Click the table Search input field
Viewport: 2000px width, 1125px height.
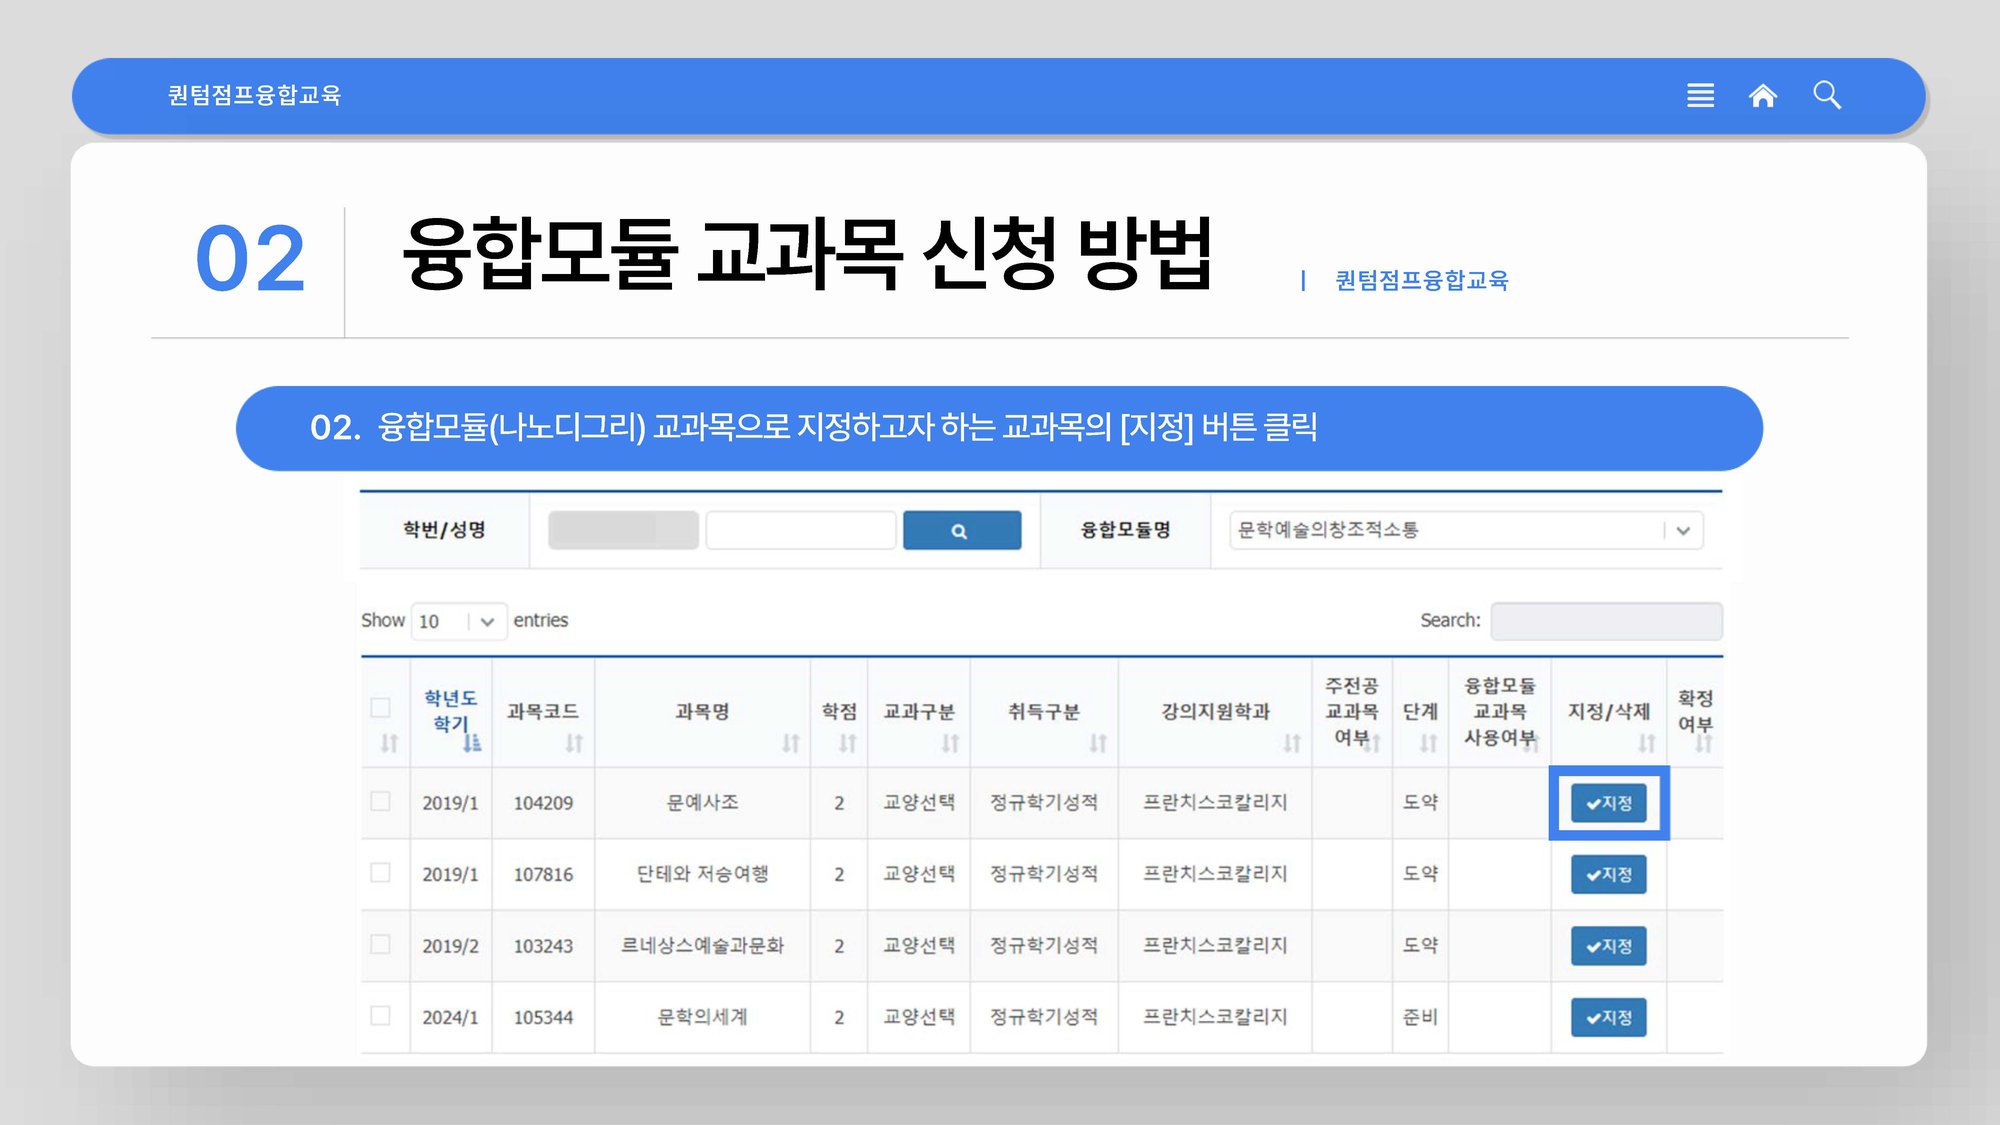[x=1605, y=621]
